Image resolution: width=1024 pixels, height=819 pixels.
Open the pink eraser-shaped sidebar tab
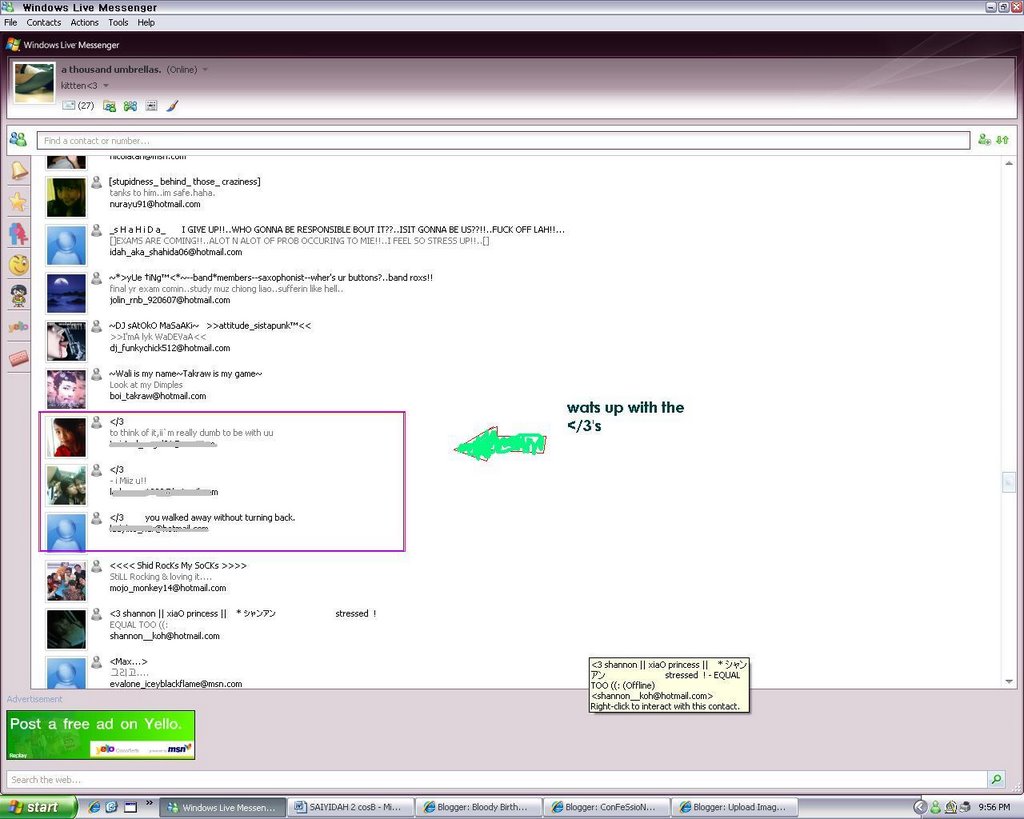coord(19,358)
